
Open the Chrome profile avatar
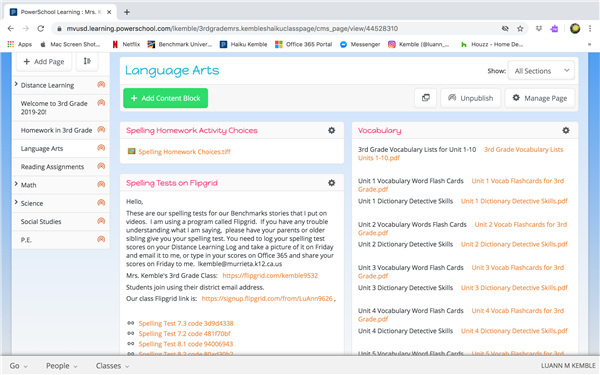click(575, 28)
